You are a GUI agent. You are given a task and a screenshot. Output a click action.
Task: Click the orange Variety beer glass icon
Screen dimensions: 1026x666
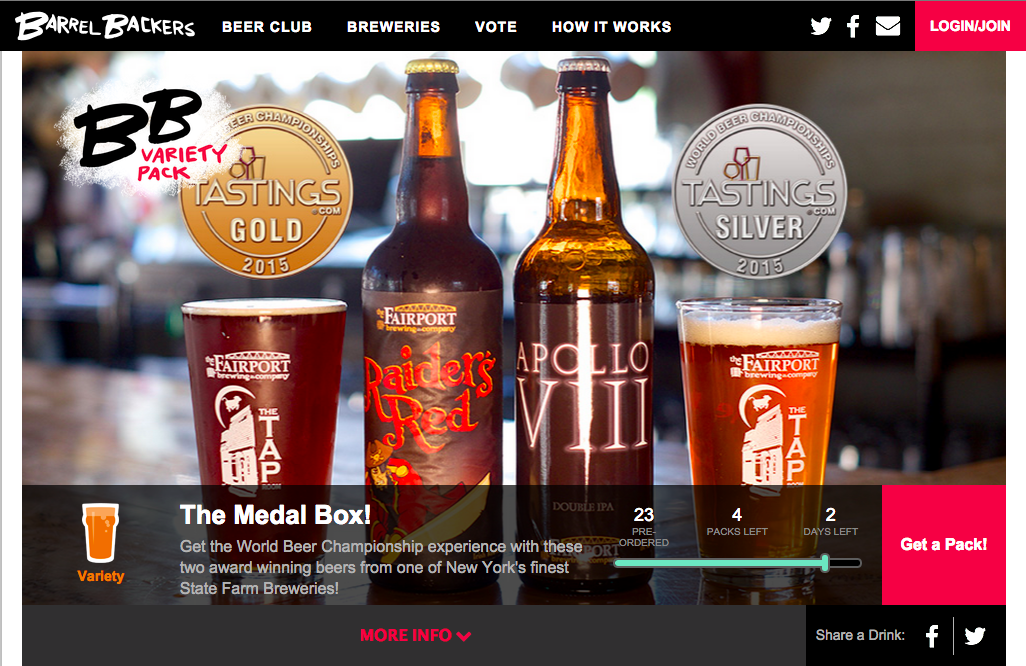pos(100,533)
